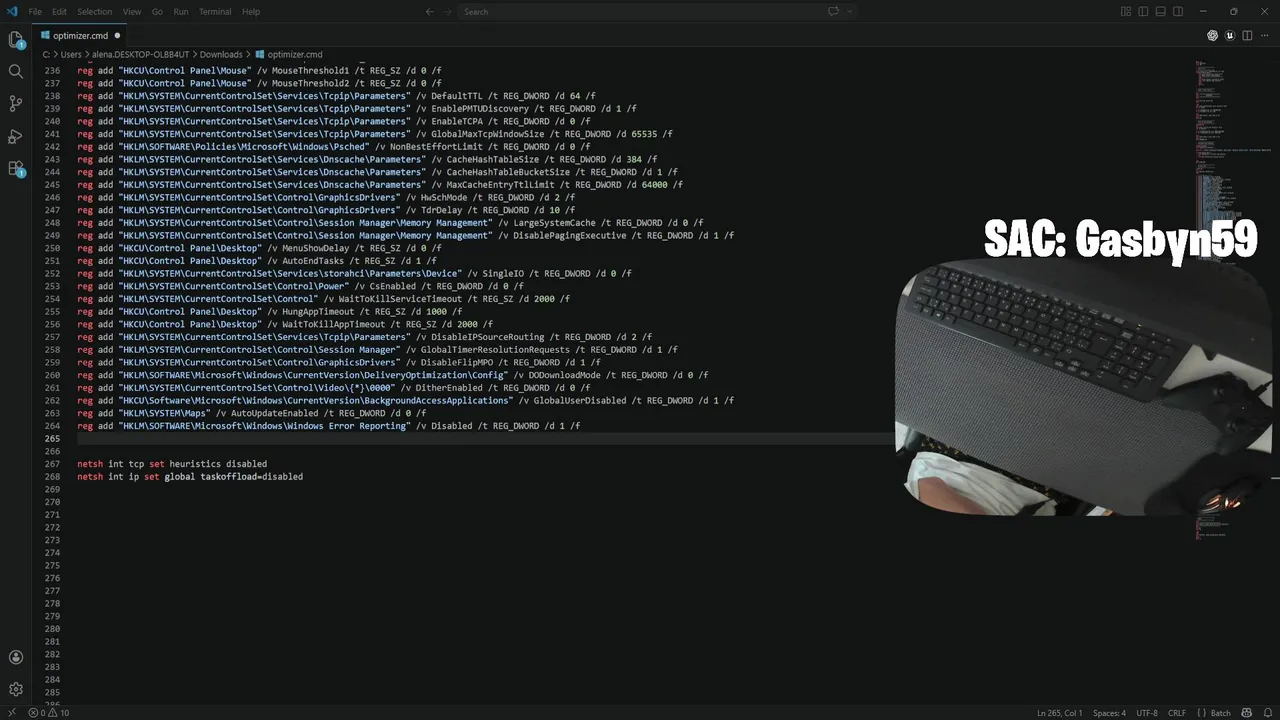
Task: Change indentation via Spaces: 4
Action: point(1109,713)
